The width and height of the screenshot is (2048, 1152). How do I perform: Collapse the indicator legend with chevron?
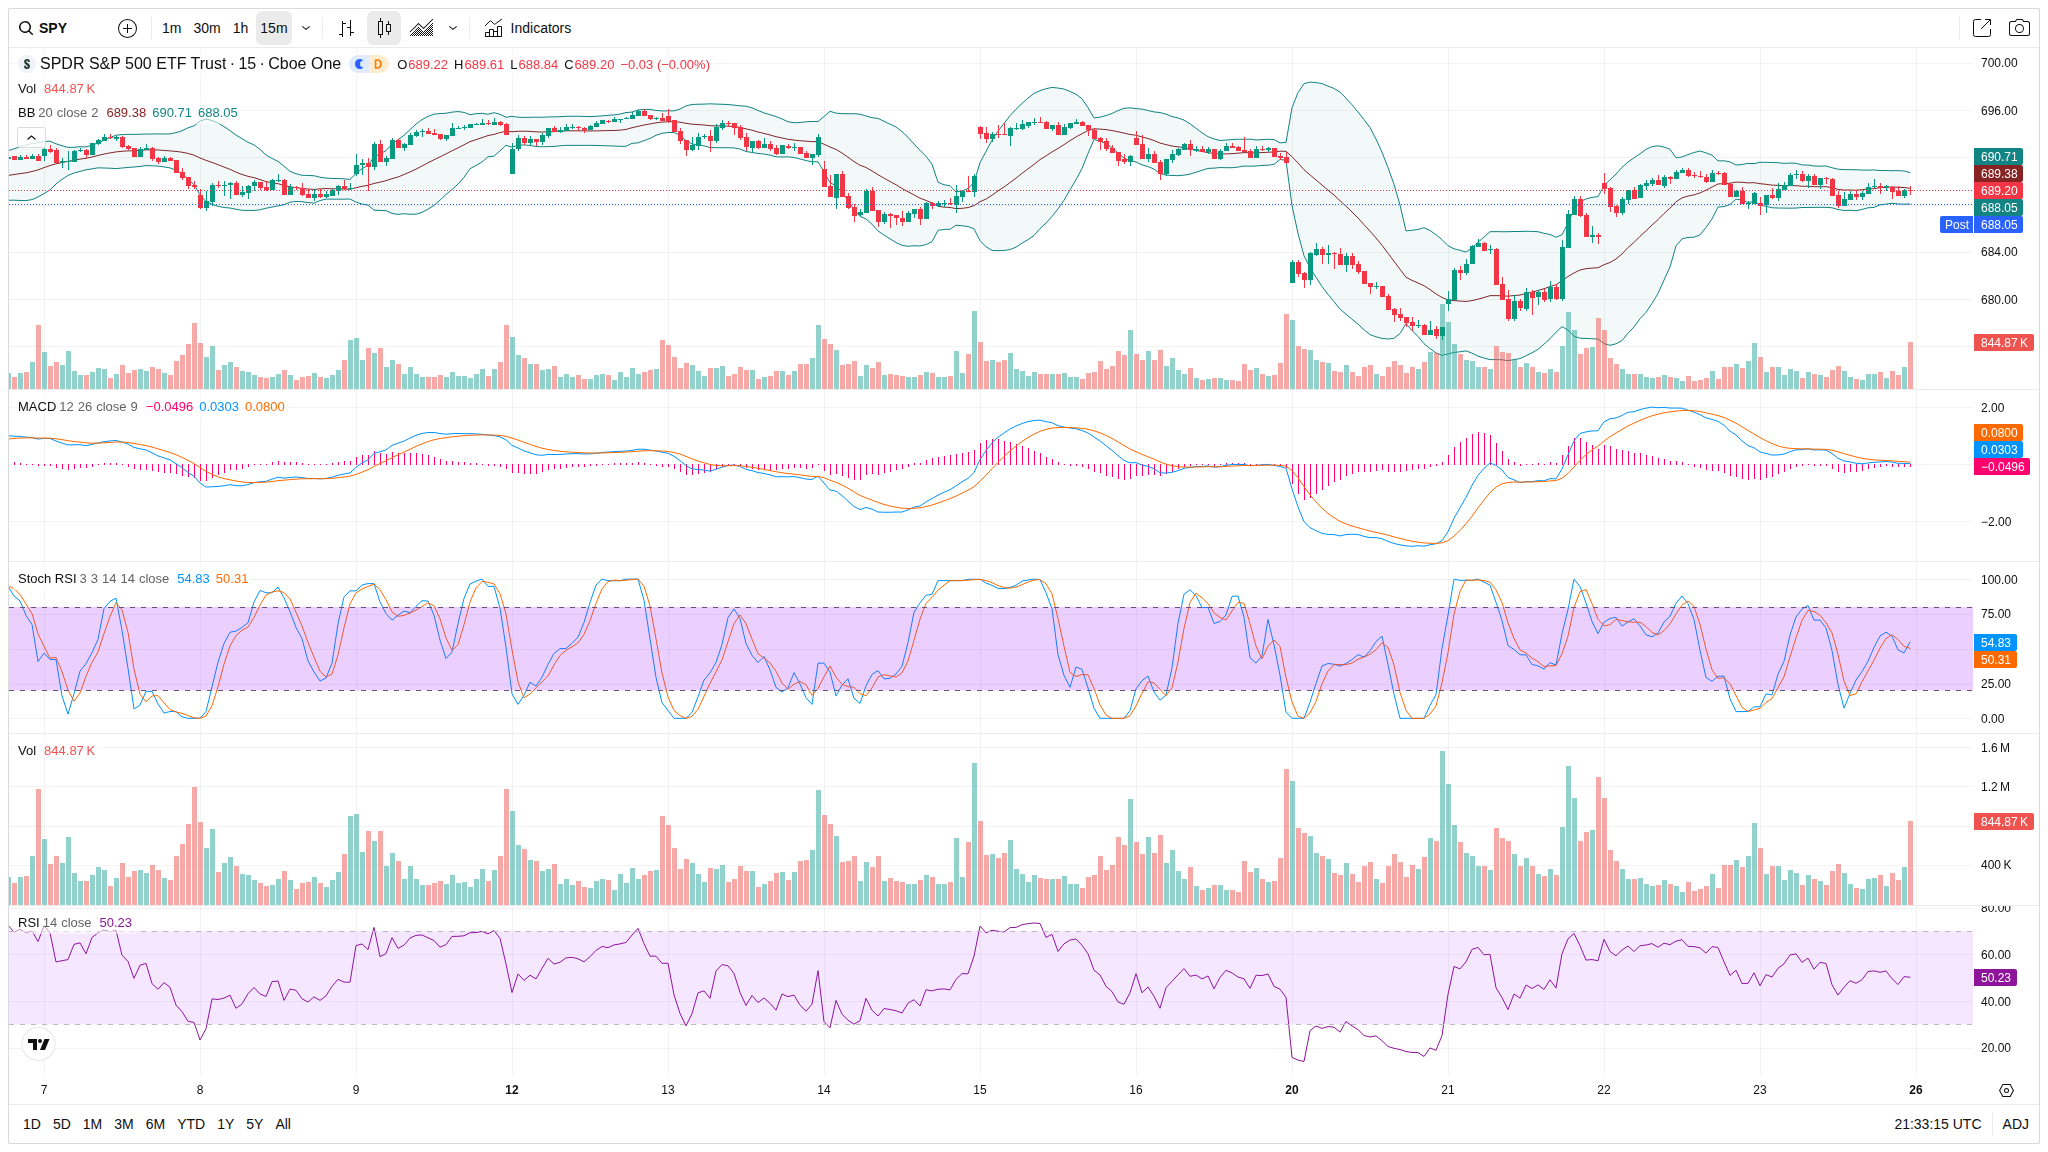click(x=31, y=137)
